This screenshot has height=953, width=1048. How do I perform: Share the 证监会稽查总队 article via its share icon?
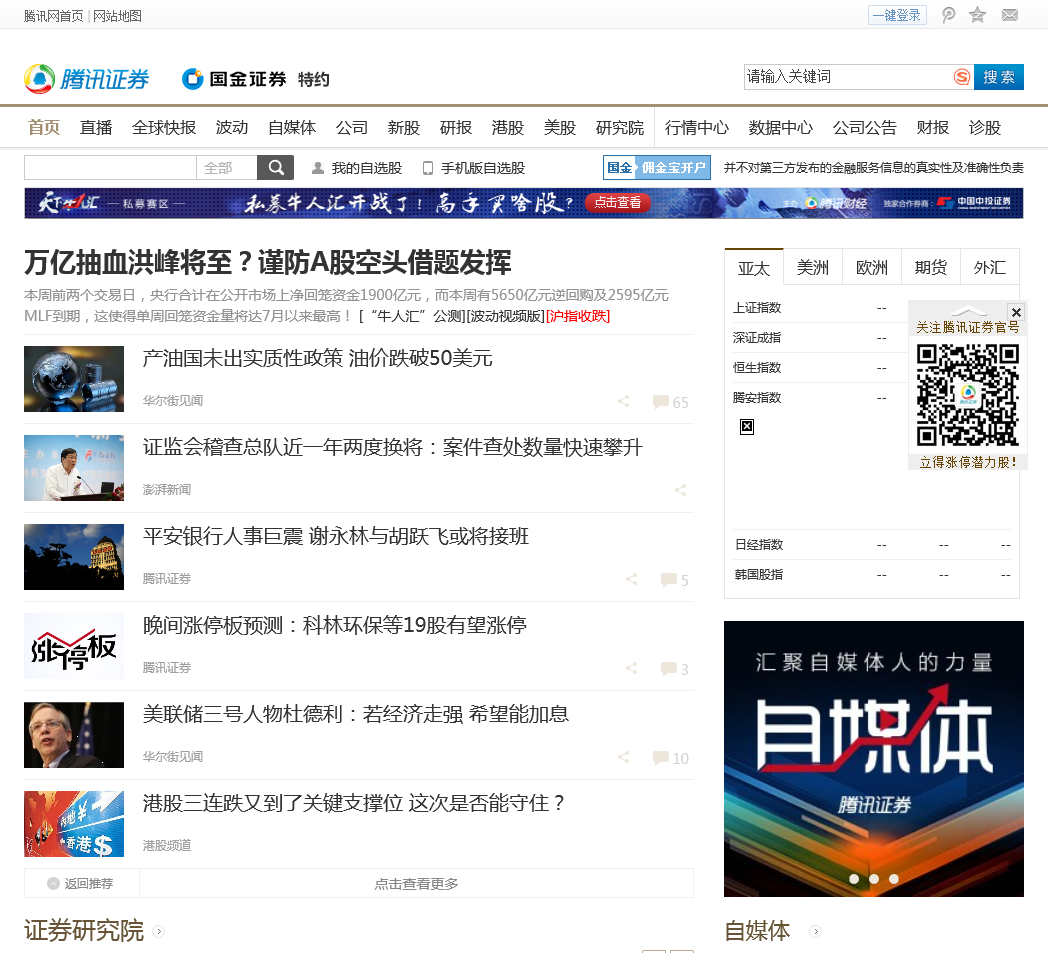pos(680,490)
